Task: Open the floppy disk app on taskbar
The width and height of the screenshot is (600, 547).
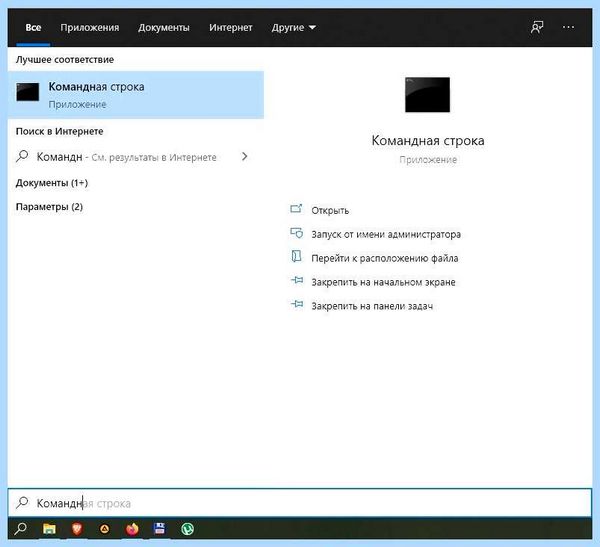Action: coord(160,529)
